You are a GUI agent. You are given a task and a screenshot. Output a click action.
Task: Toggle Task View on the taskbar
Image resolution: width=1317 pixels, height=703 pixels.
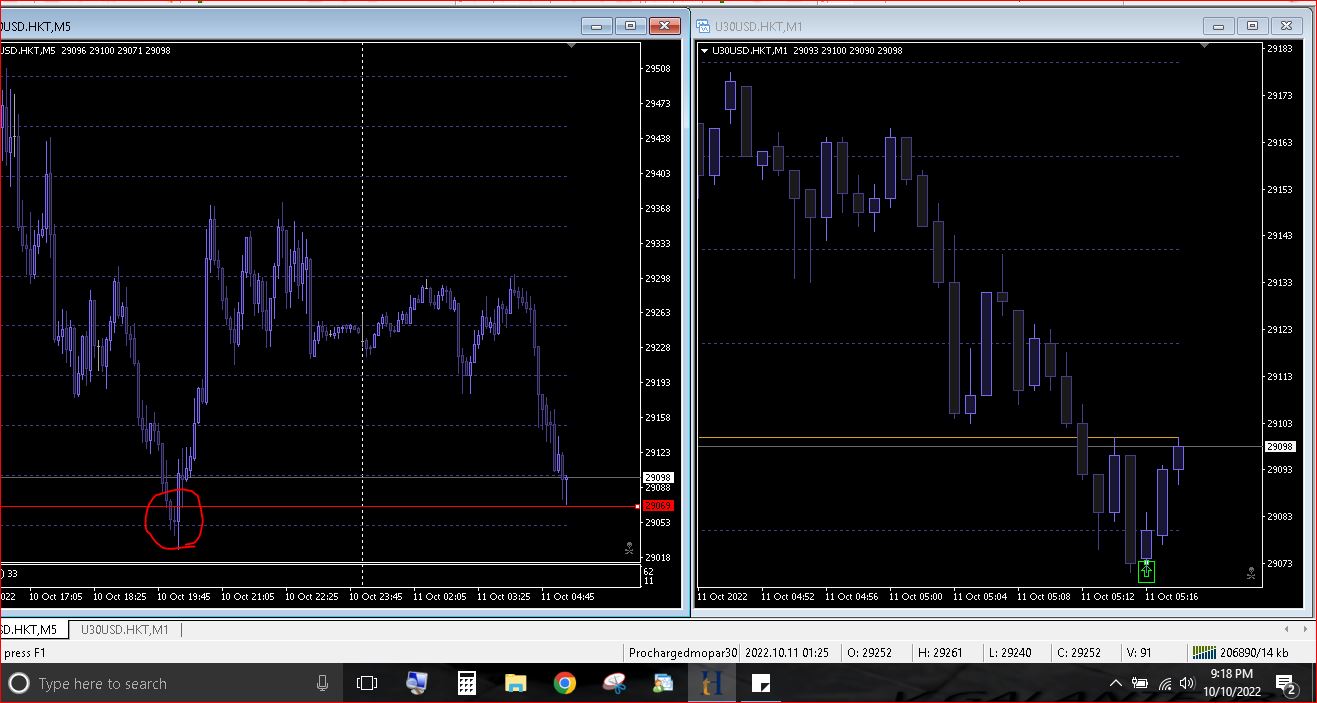pyautogui.click(x=367, y=683)
